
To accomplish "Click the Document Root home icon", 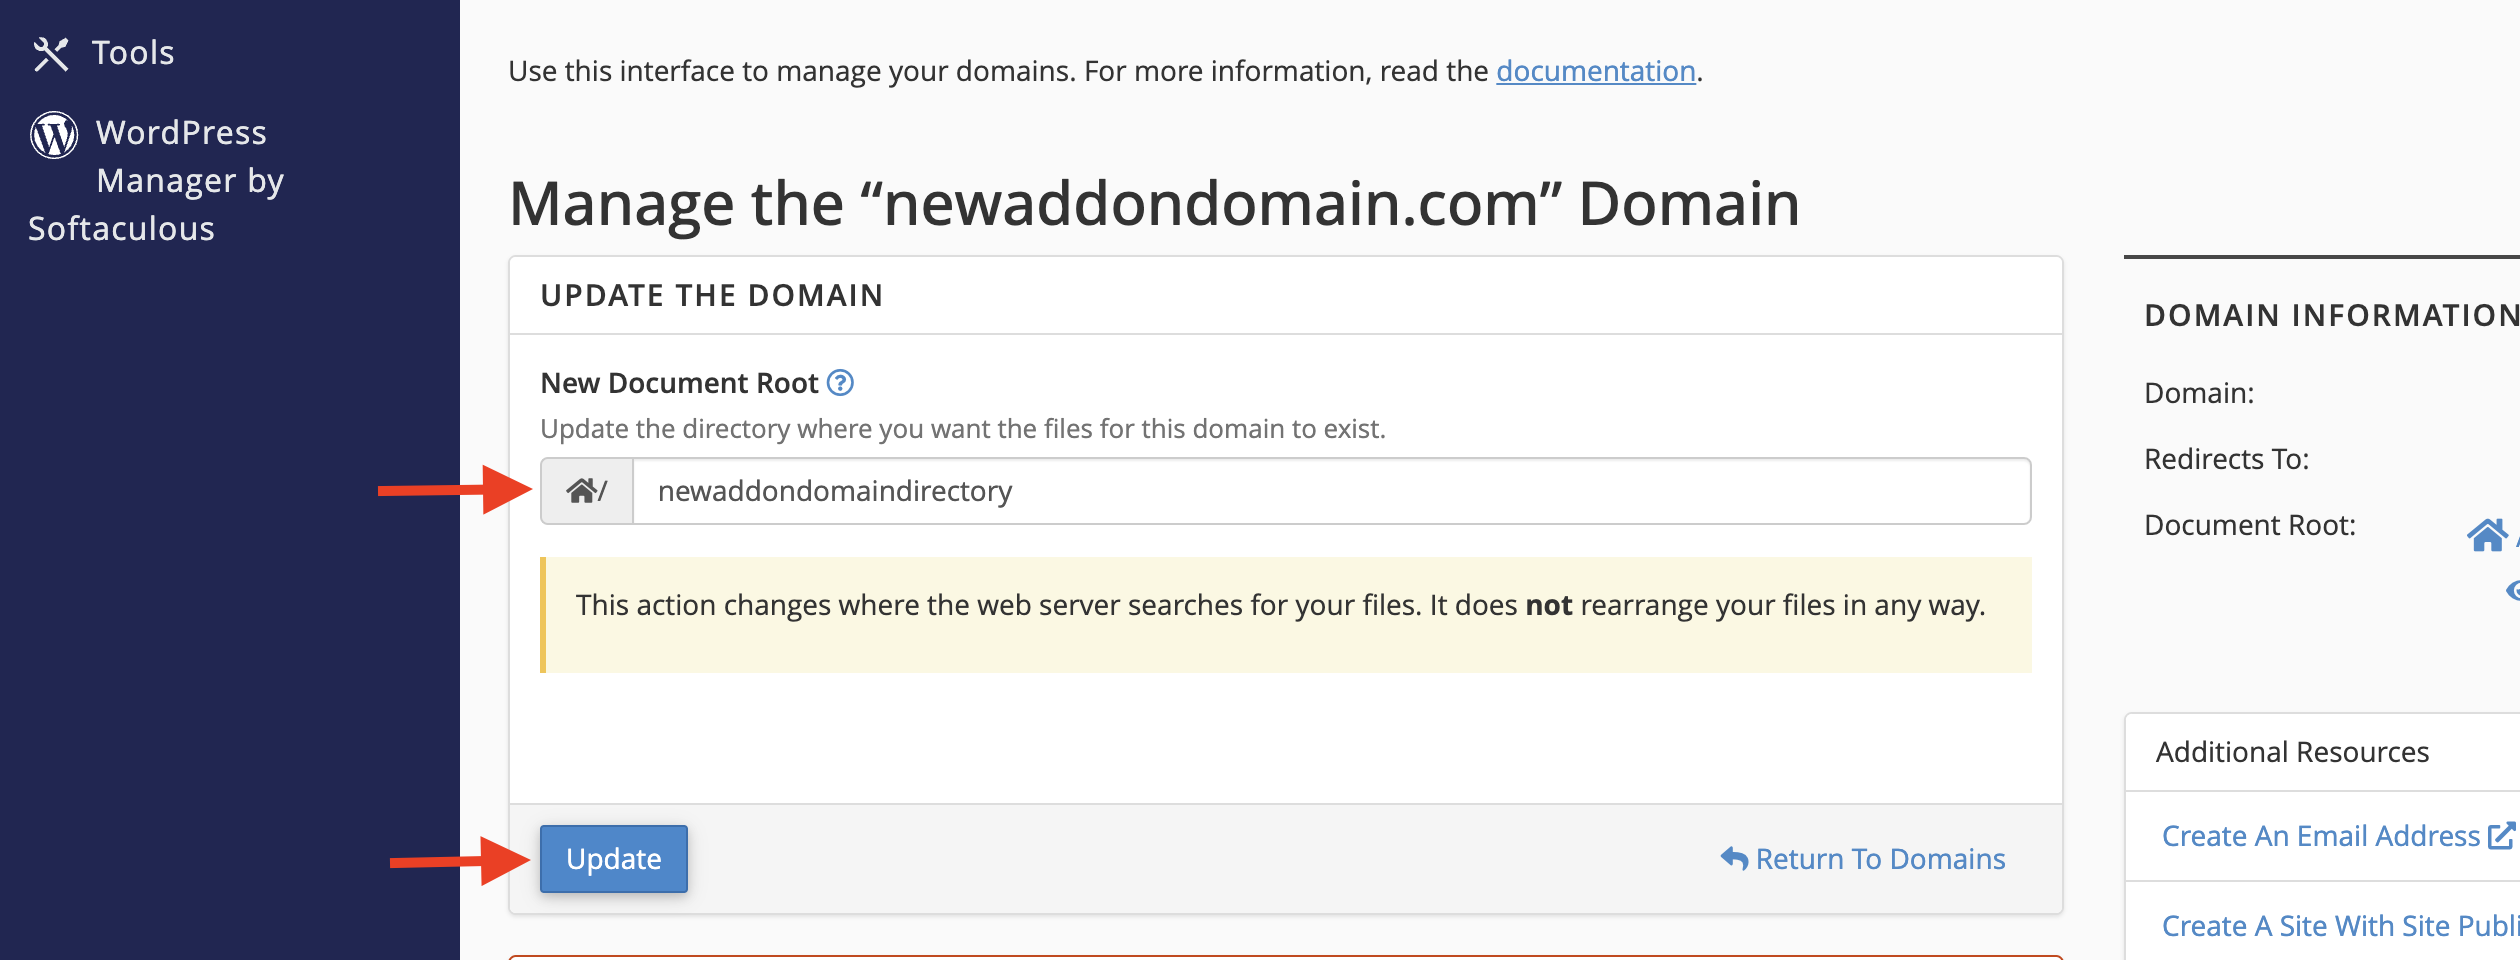I will pyautogui.click(x=2487, y=535).
